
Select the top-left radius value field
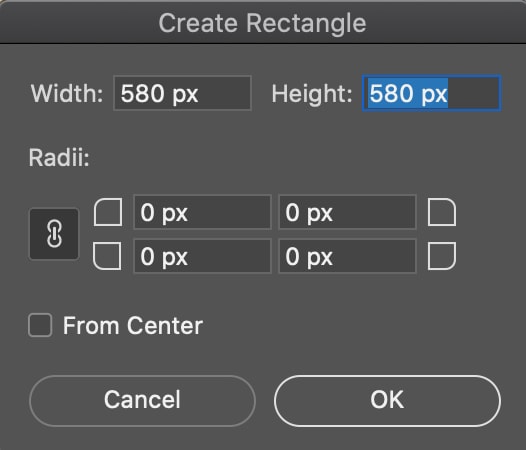(203, 212)
